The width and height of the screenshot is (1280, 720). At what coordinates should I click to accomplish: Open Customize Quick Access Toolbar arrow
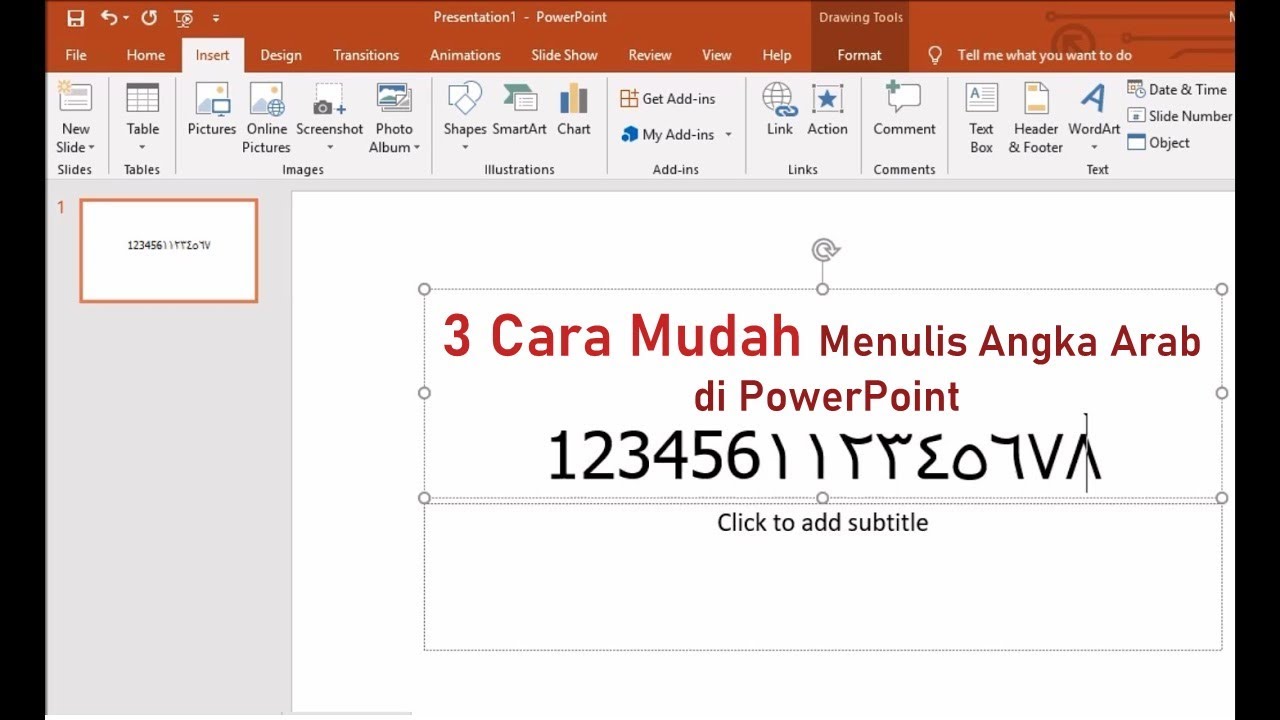point(216,18)
